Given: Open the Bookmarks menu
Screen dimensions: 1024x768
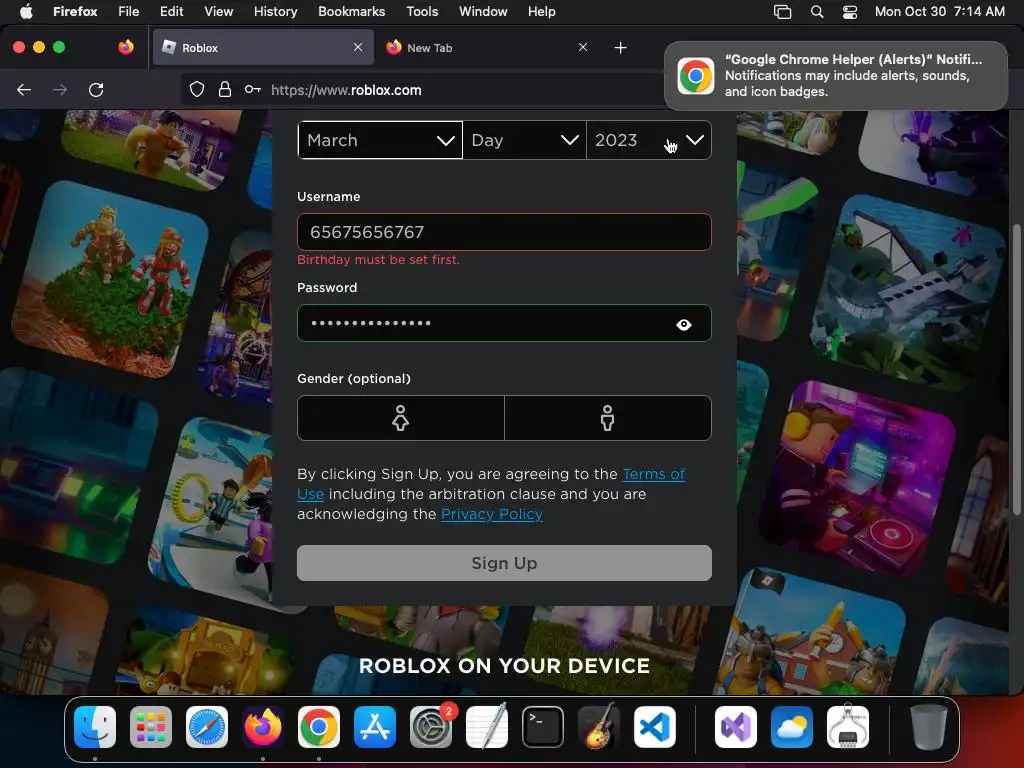Looking at the screenshot, I should [351, 11].
